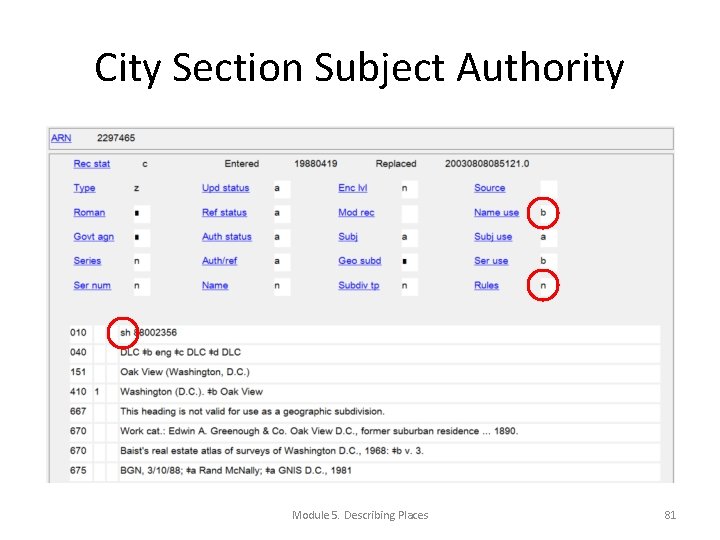This screenshot has width=720, height=540.
Task: Click the Upd status value box
Action: pyautogui.click(x=281, y=189)
